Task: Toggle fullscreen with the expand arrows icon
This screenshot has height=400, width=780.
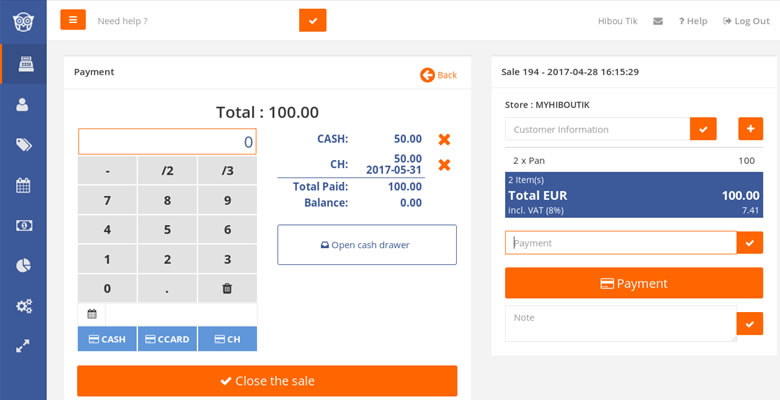Action: click(23, 346)
